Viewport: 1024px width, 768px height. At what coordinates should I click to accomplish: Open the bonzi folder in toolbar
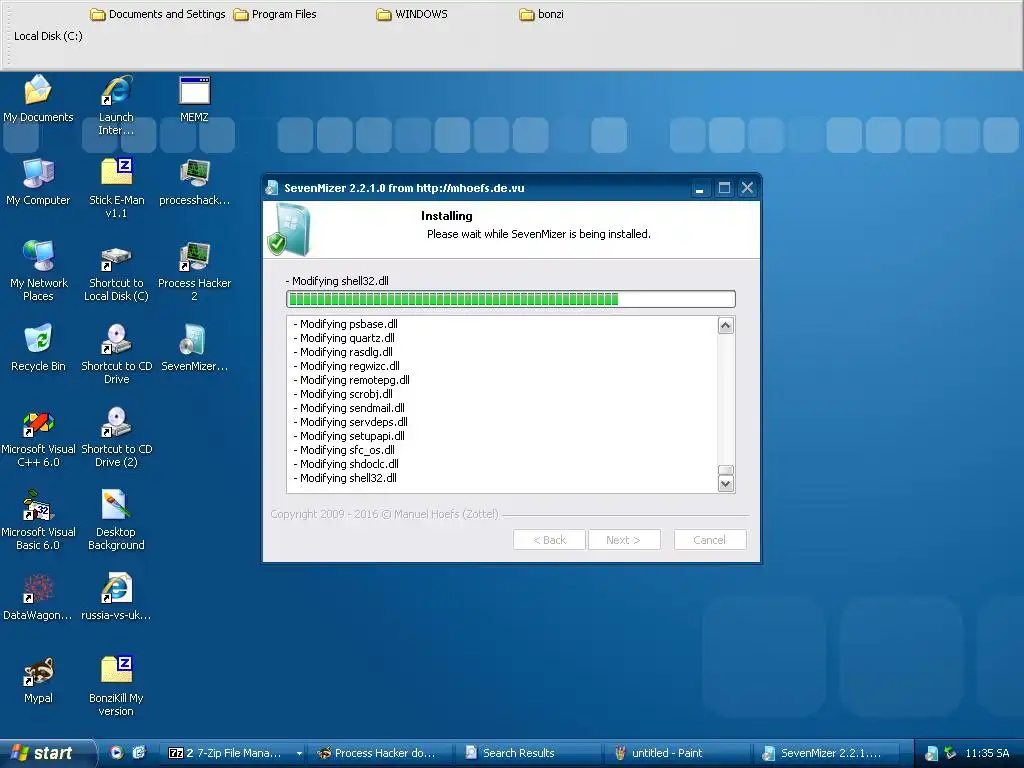point(541,14)
